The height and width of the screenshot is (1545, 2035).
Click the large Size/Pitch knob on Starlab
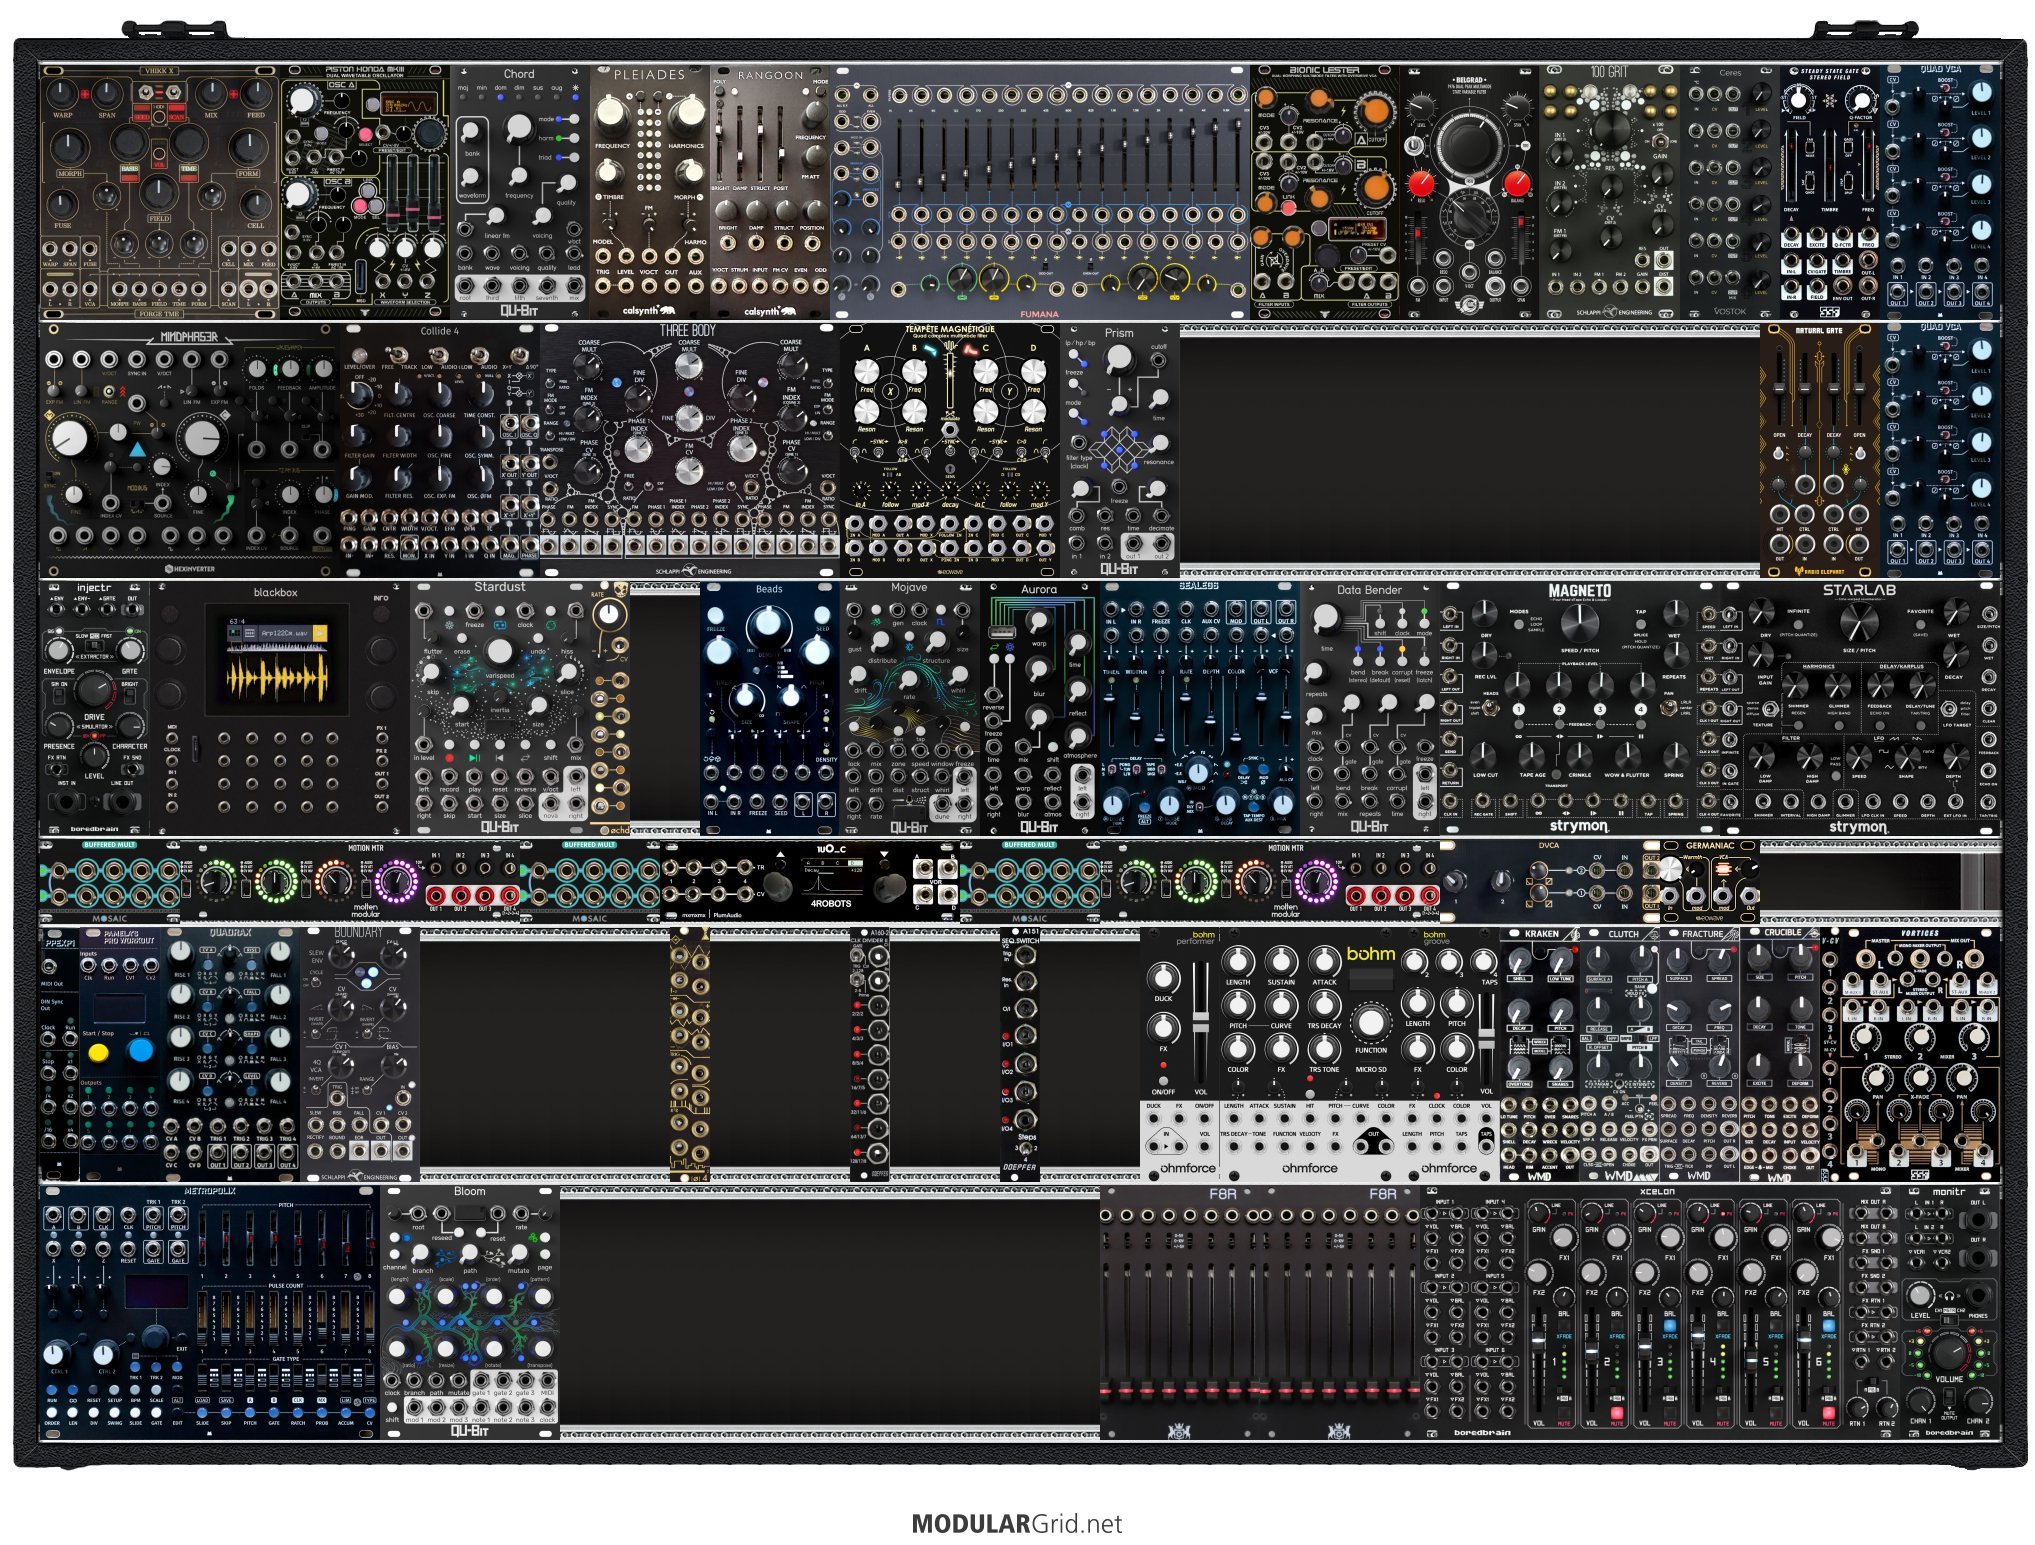point(1858,623)
